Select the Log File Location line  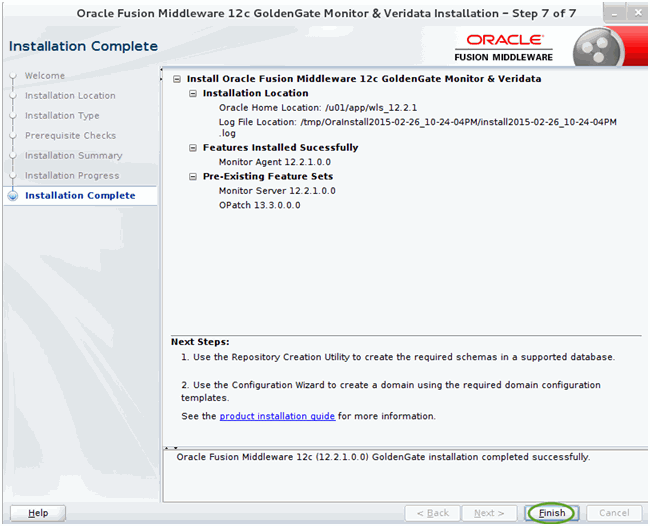click(417, 127)
